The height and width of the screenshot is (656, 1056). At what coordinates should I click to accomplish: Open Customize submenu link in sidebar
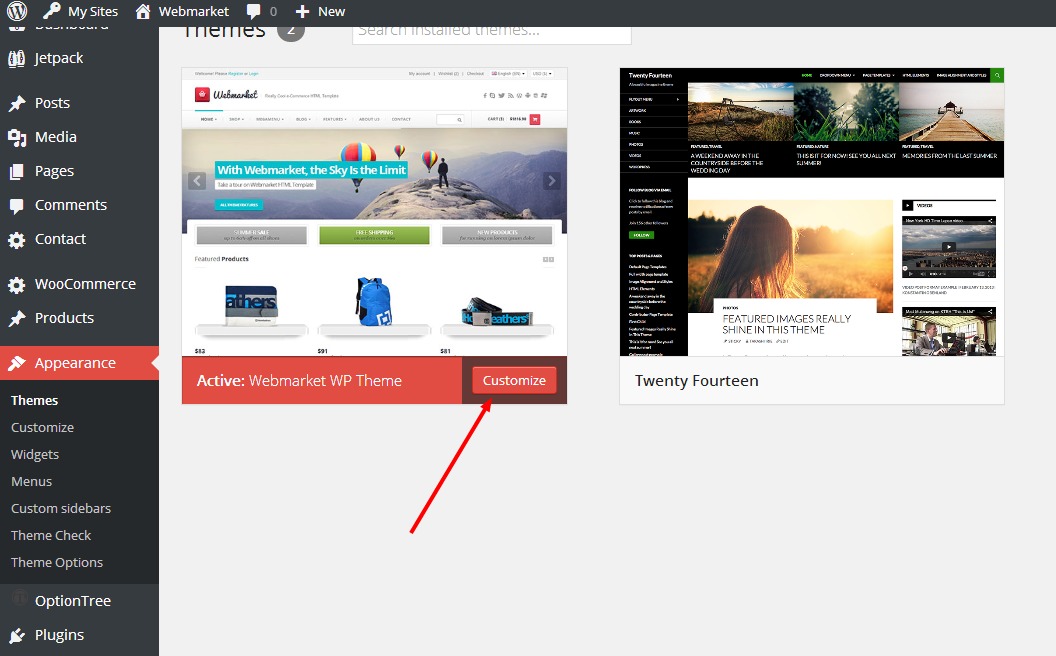42,428
